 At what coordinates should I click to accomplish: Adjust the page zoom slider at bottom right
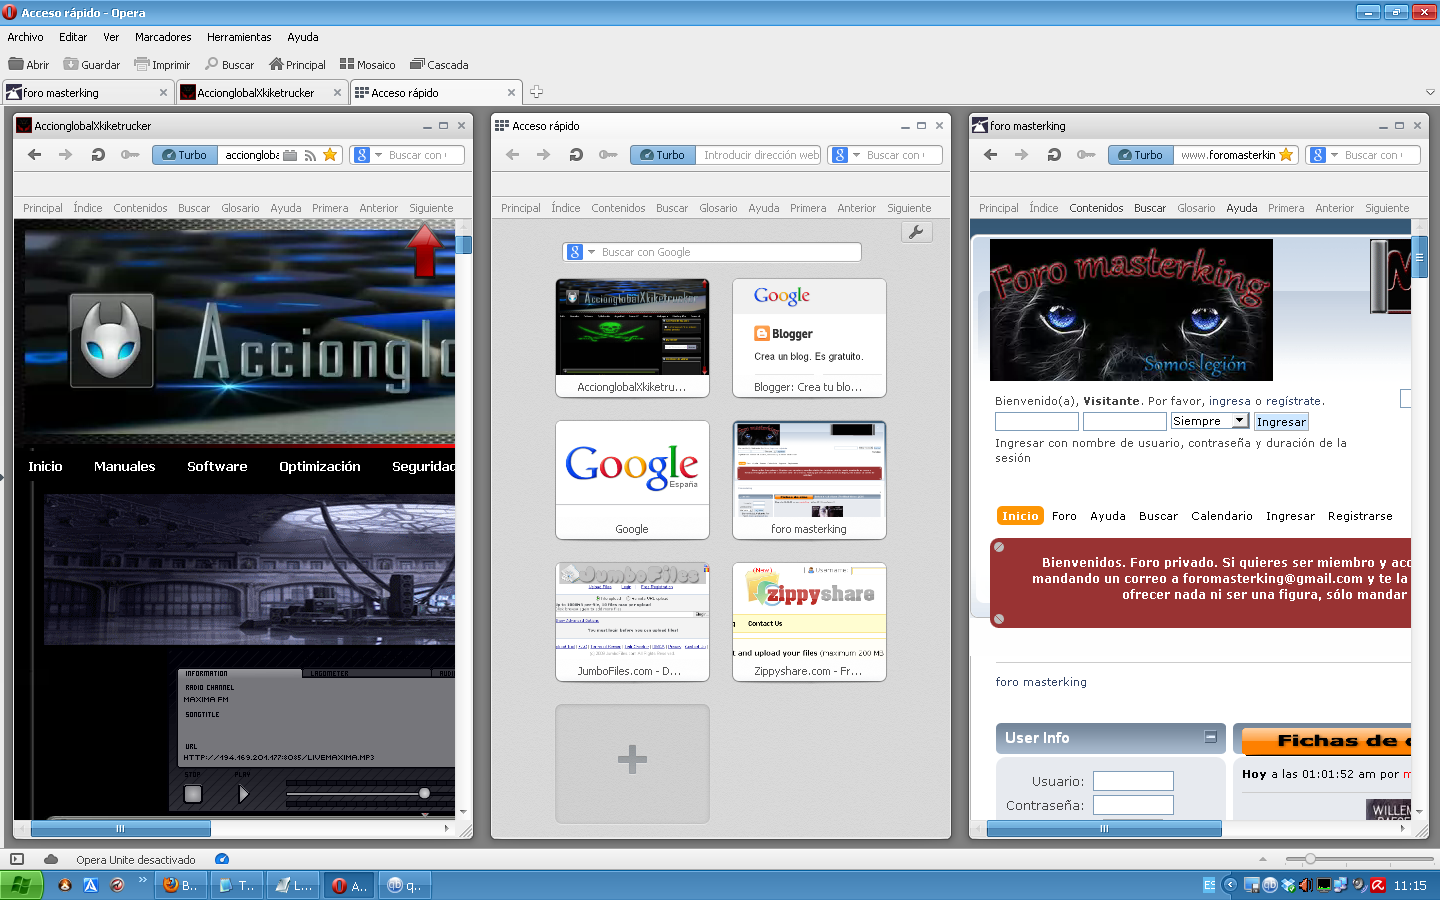coord(1310,858)
